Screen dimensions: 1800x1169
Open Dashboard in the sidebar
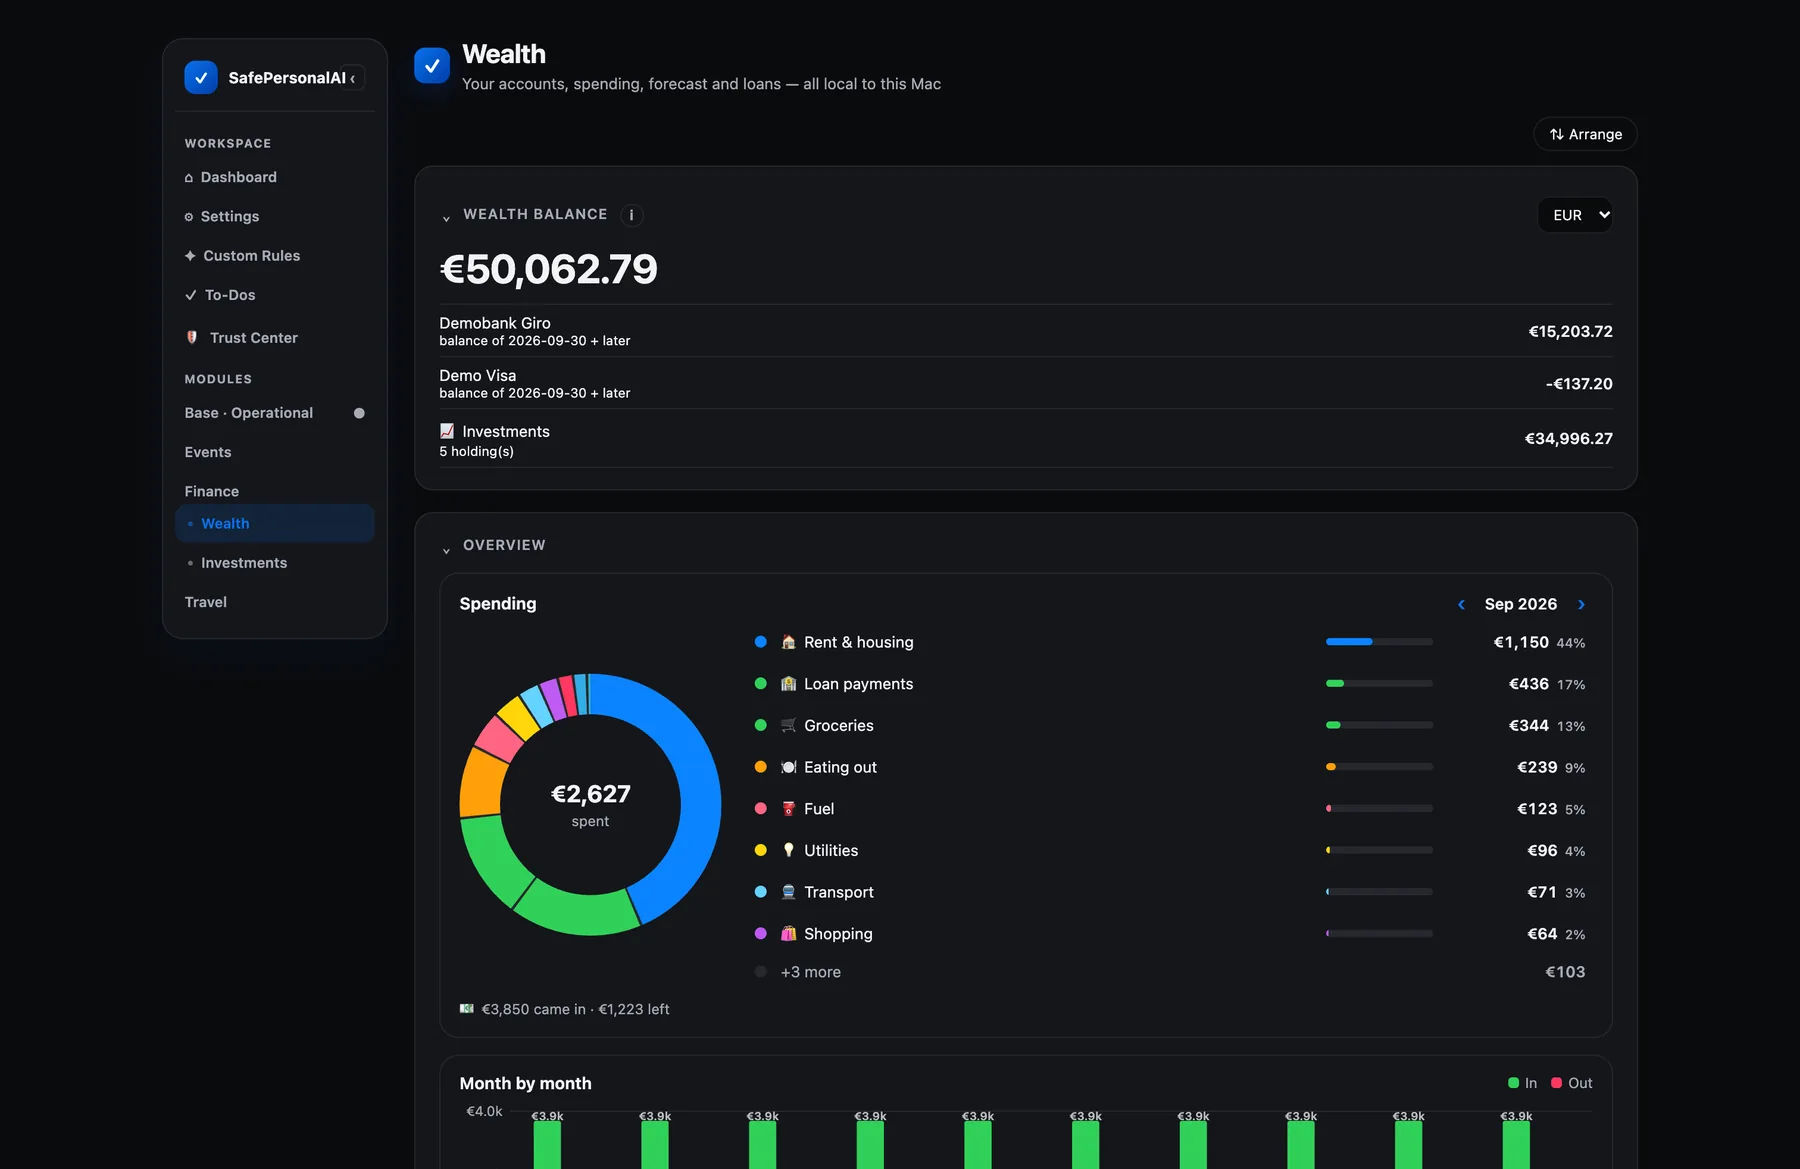pyautogui.click(x=274, y=177)
